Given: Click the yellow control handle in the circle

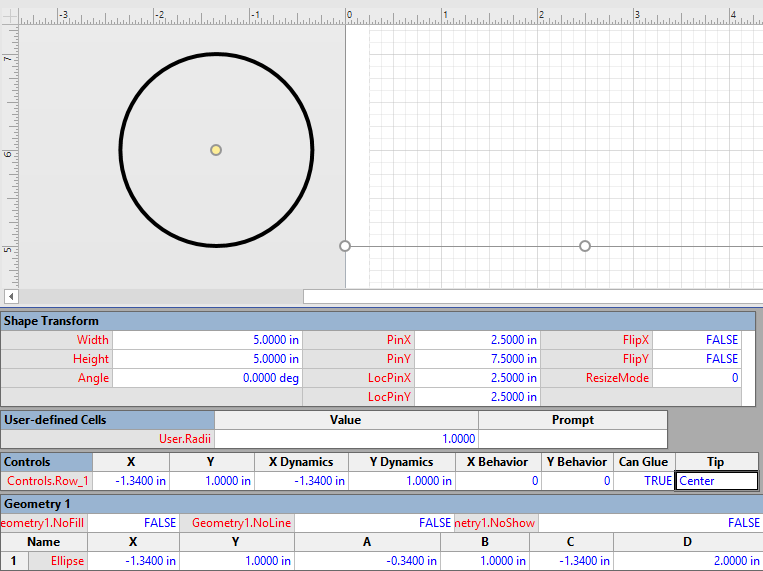Looking at the screenshot, I should (x=216, y=150).
